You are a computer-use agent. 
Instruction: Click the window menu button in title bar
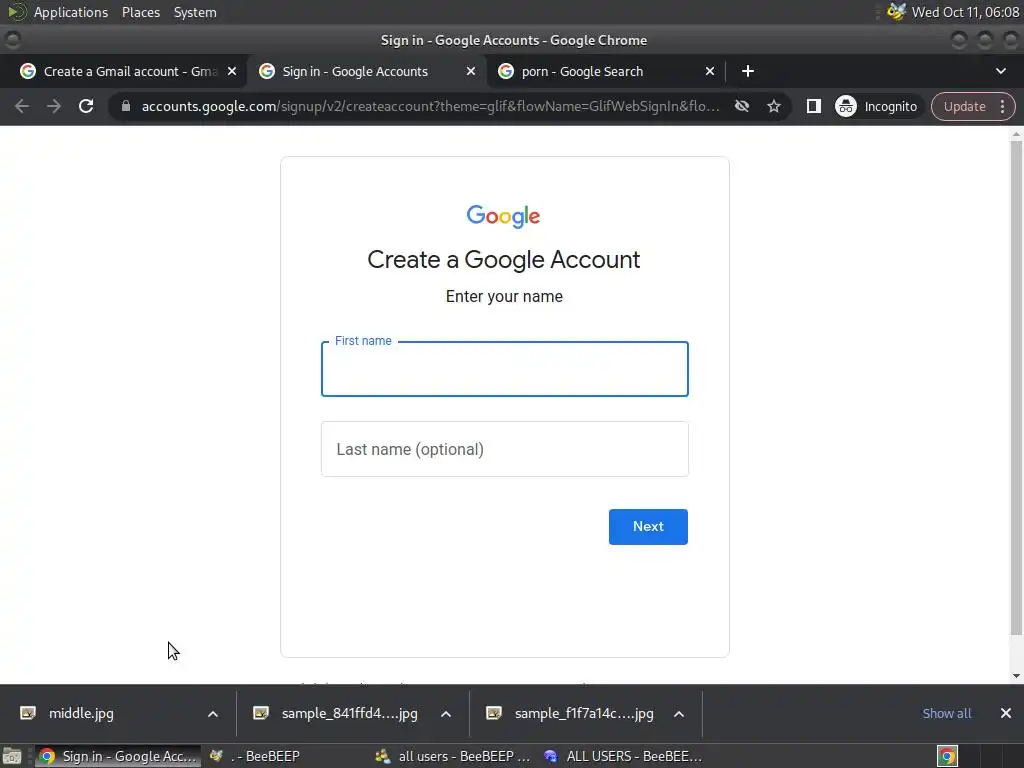pyautogui.click(x=13, y=40)
